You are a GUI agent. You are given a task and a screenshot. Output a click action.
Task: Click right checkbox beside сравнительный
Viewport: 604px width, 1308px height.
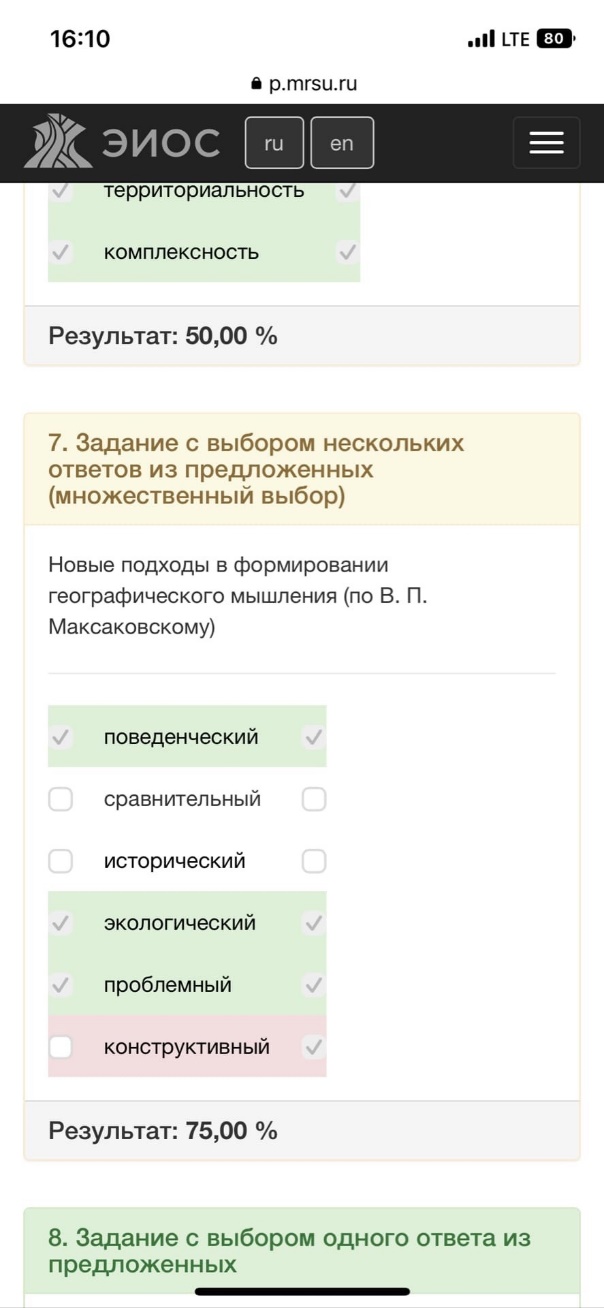click(314, 799)
